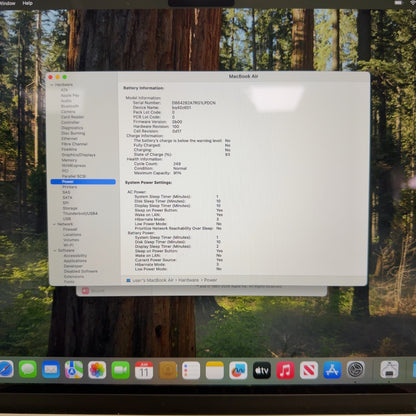Select Parallel SCSI in the sidebar
Image resolution: width=416 pixels, height=416 pixels.
click(74, 176)
